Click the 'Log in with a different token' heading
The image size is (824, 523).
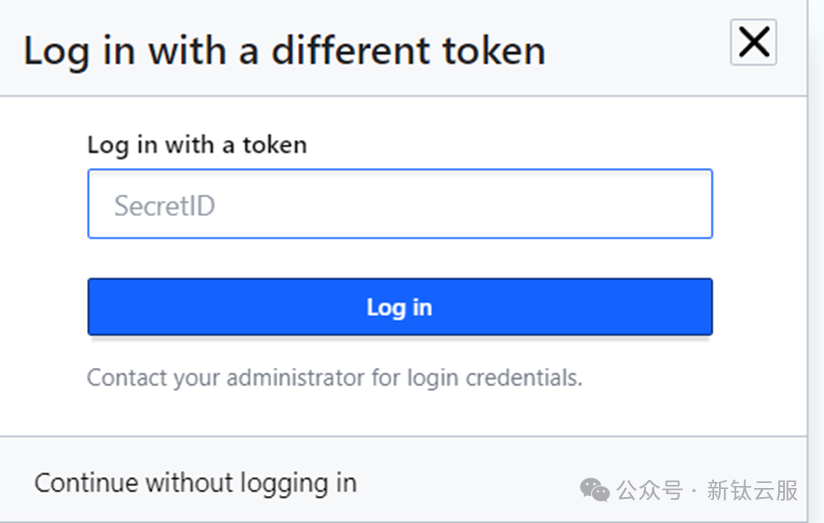click(x=284, y=52)
